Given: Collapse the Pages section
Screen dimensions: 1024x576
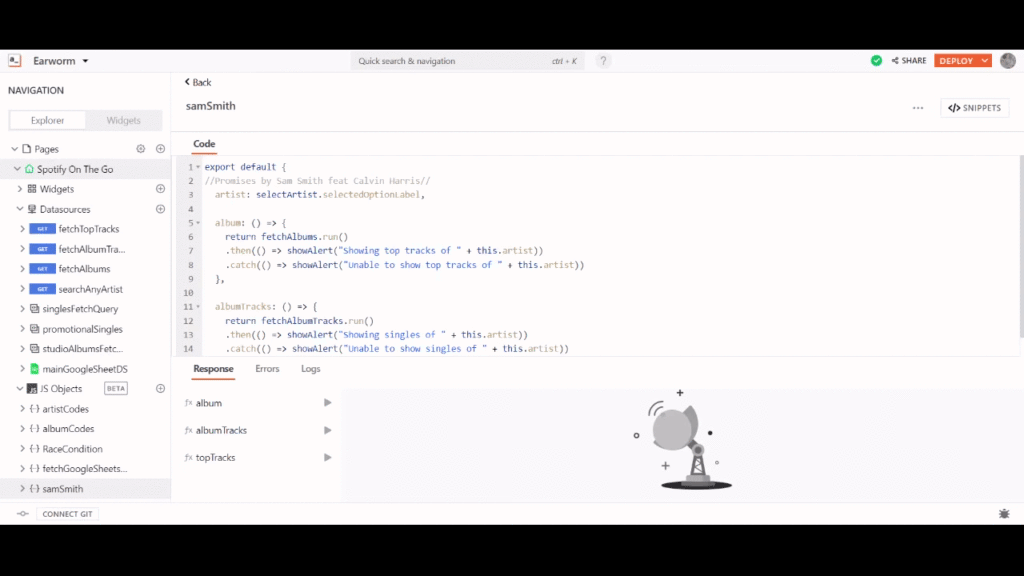Looking at the screenshot, I should 14,149.
